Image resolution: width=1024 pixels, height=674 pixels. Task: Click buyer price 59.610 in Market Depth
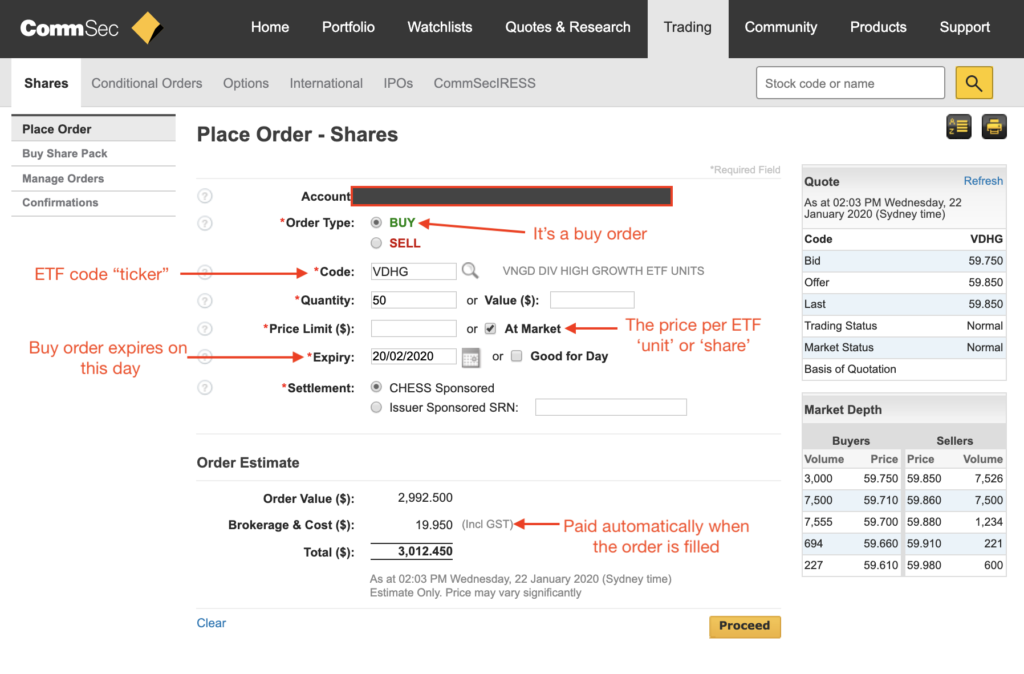pos(881,565)
